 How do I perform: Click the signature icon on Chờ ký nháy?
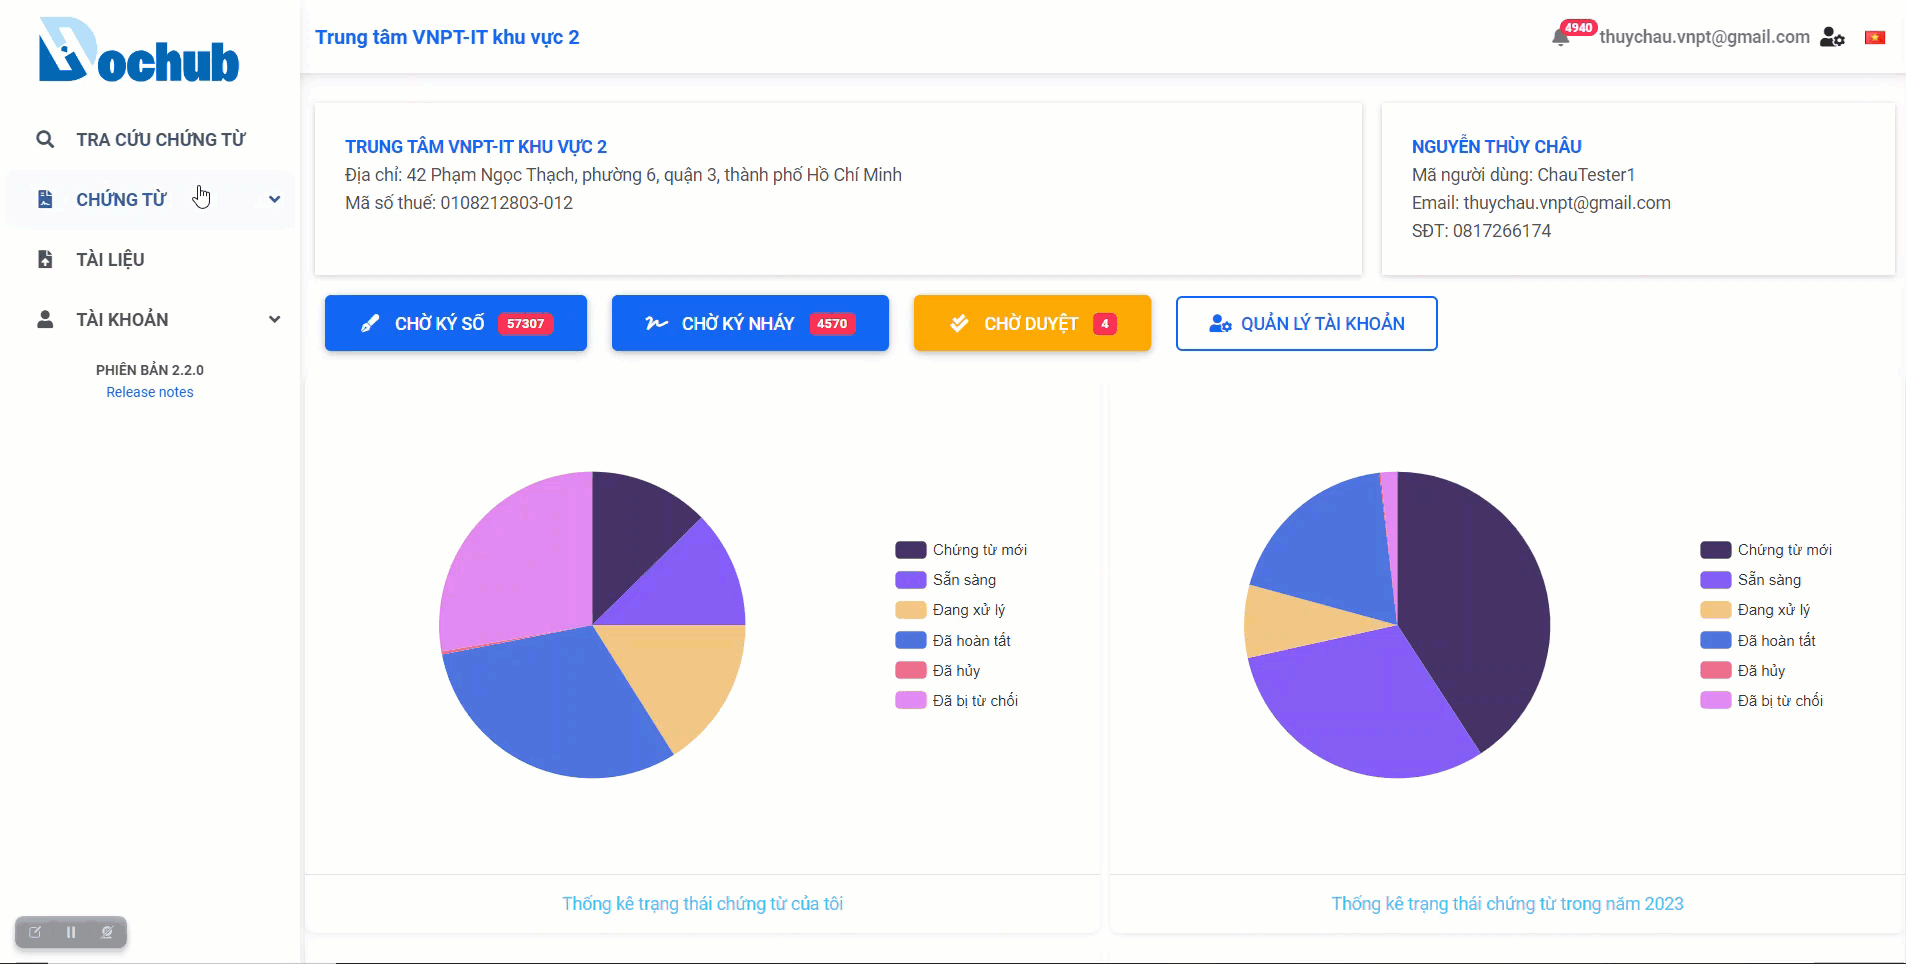pos(656,323)
